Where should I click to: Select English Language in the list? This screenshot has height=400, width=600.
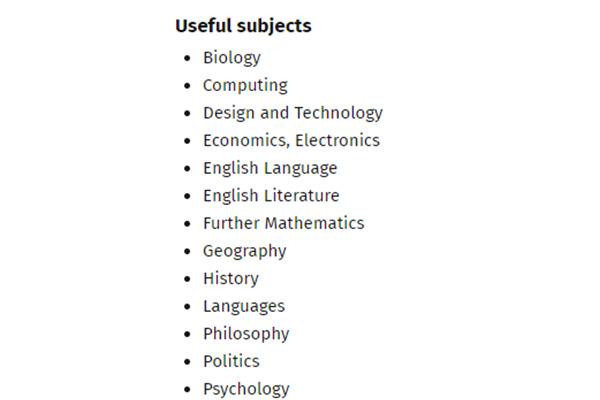pyautogui.click(x=270, y=168)
